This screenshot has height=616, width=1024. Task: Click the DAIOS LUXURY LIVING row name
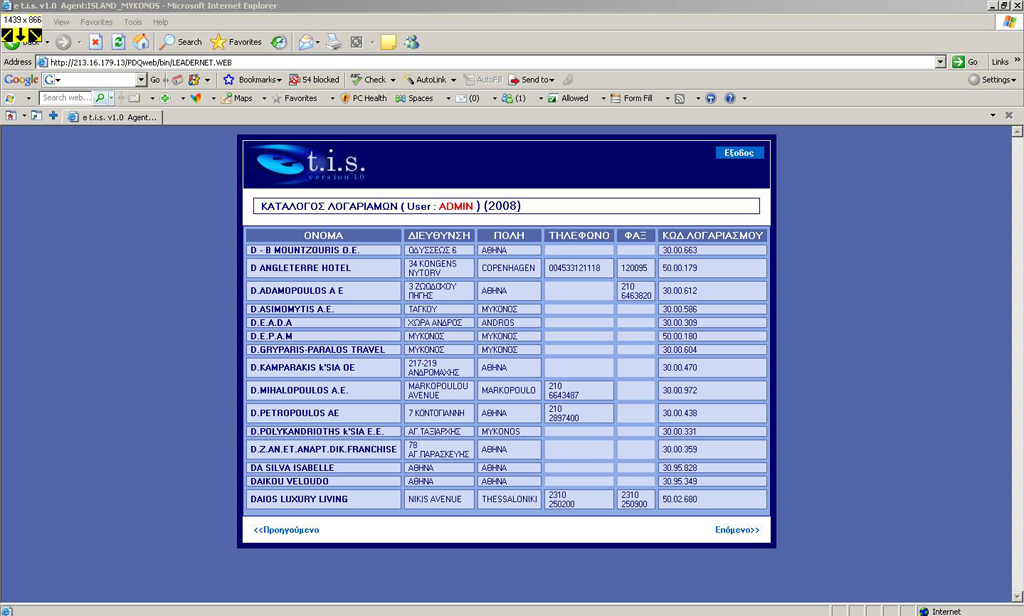pos(323,499)
